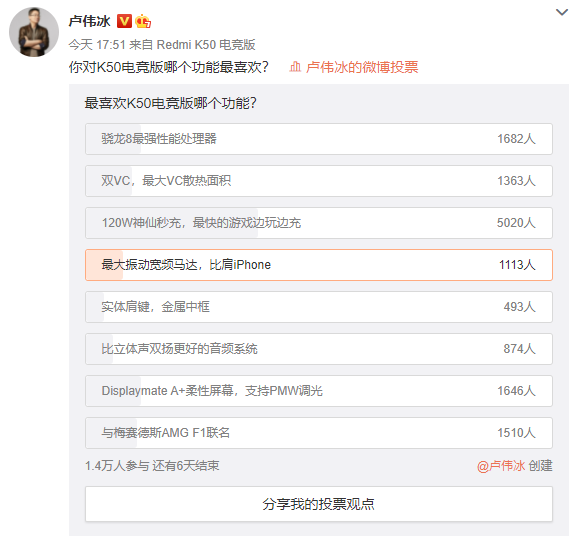
Task: Select poll option 骁龙8最强性能处理器
Action: (318, 139)
